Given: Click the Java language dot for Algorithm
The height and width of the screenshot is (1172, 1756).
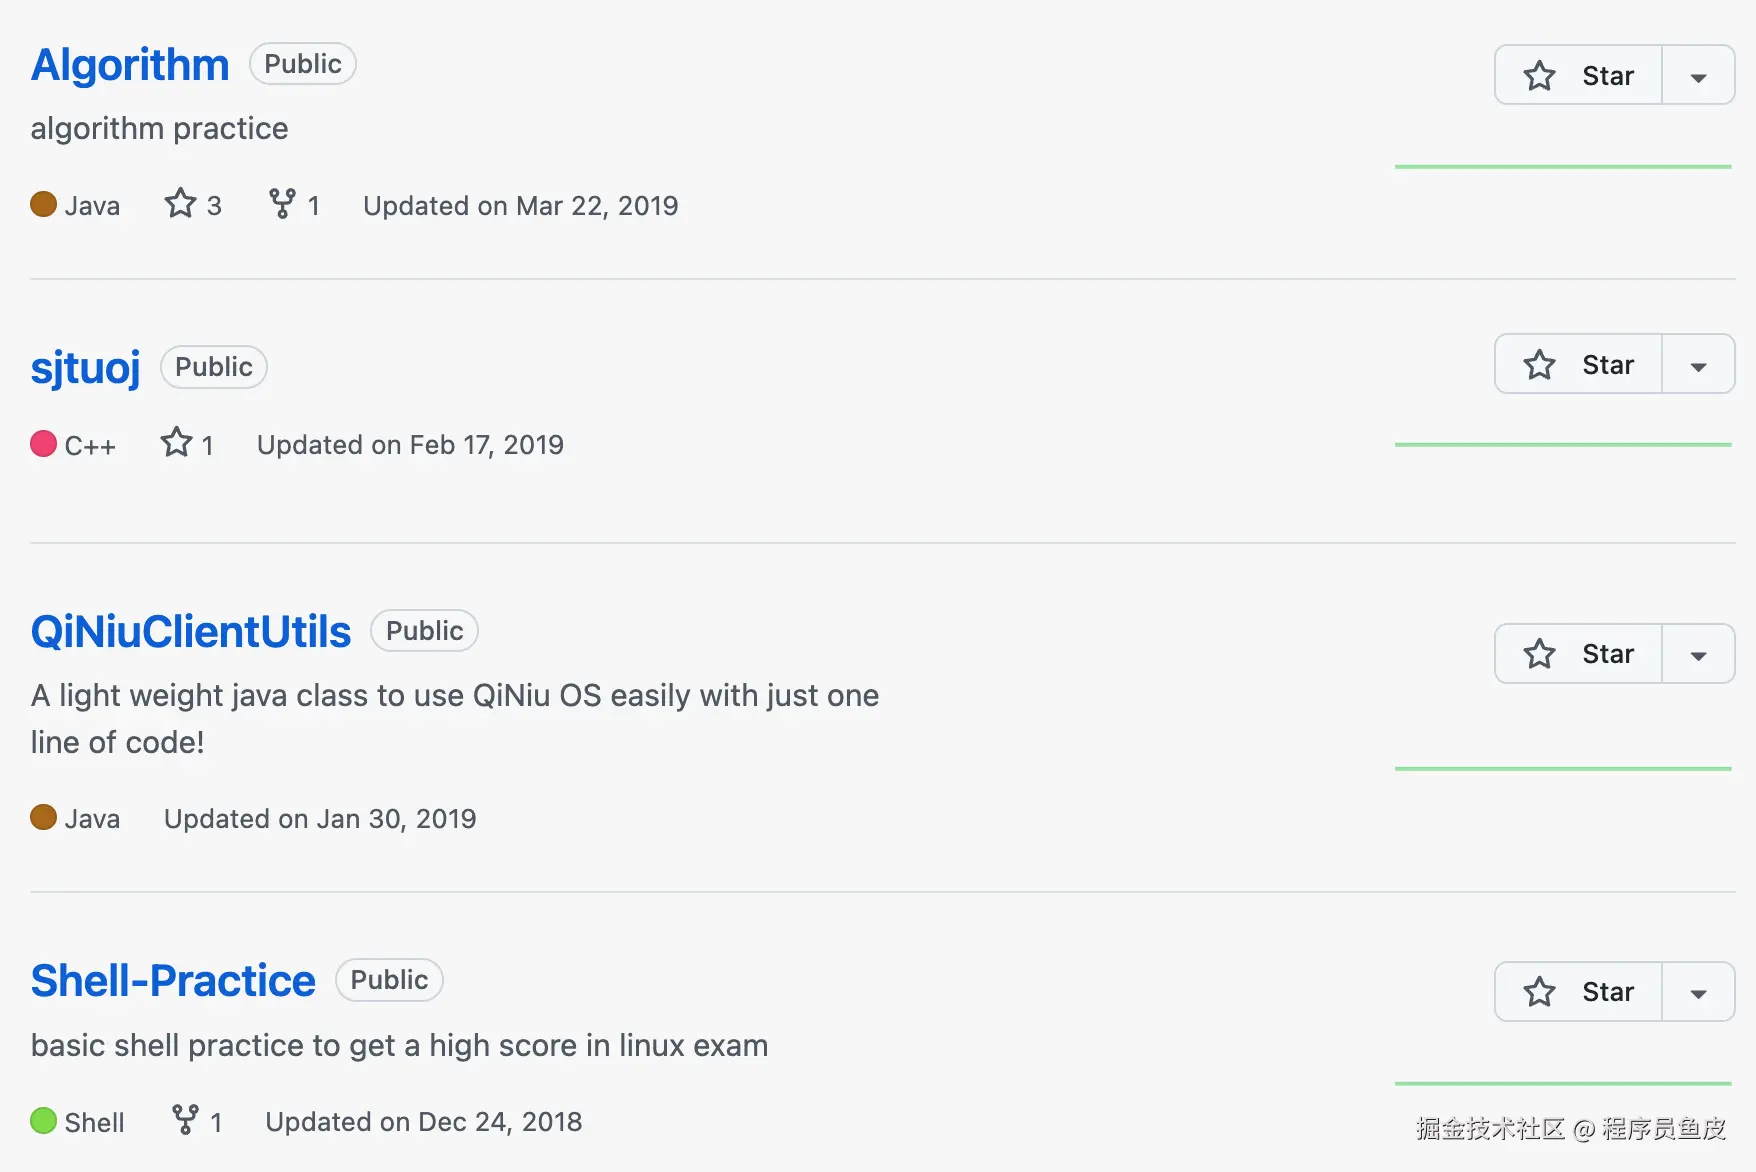Looking at the screenshot, I should click(43, 204).
